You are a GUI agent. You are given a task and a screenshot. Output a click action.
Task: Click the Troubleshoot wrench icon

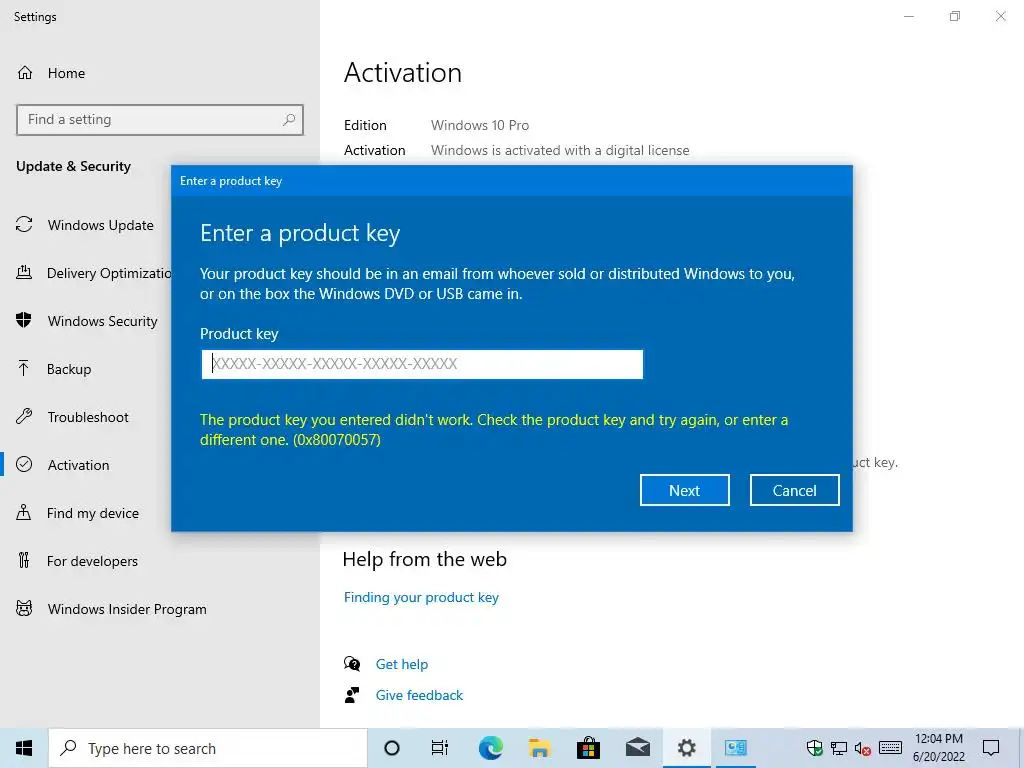[24, 416]
